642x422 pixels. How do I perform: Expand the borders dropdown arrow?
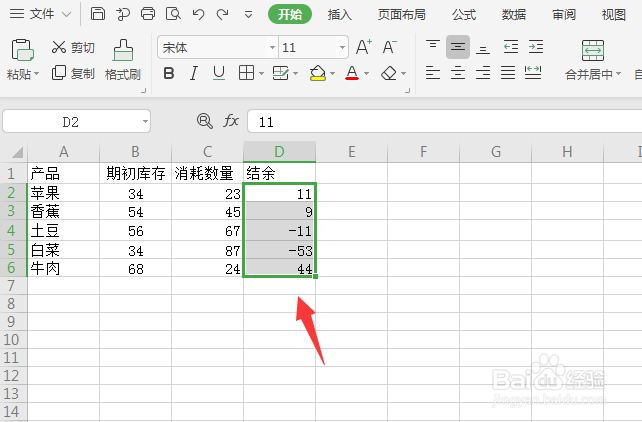261,74
